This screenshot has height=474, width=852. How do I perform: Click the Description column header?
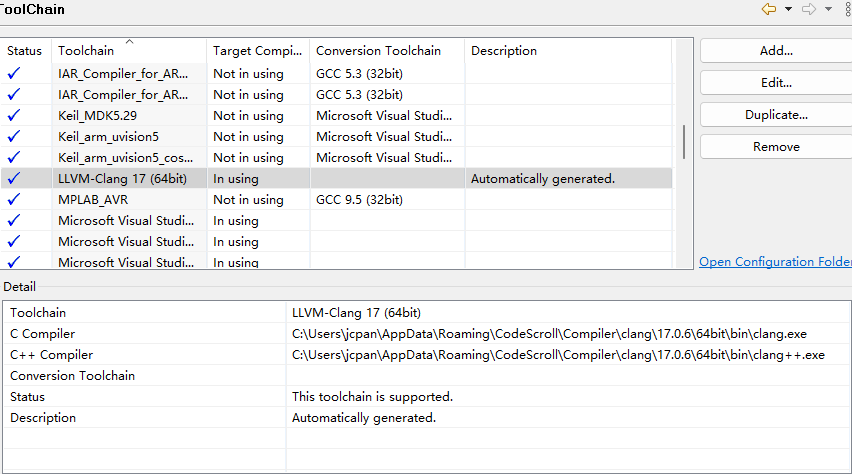(x=568, y=51)
